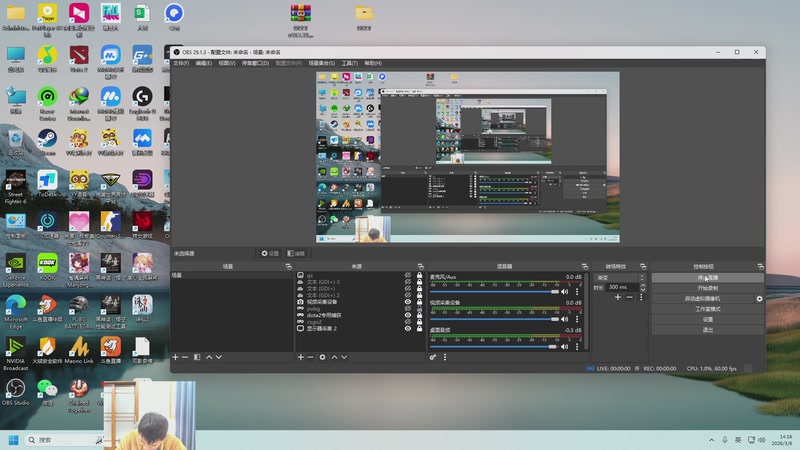Open mixer panel three-dot menu beside gears
Viewport: 800px width, 450px height.
pyautogui.click(x=445, y=357)
